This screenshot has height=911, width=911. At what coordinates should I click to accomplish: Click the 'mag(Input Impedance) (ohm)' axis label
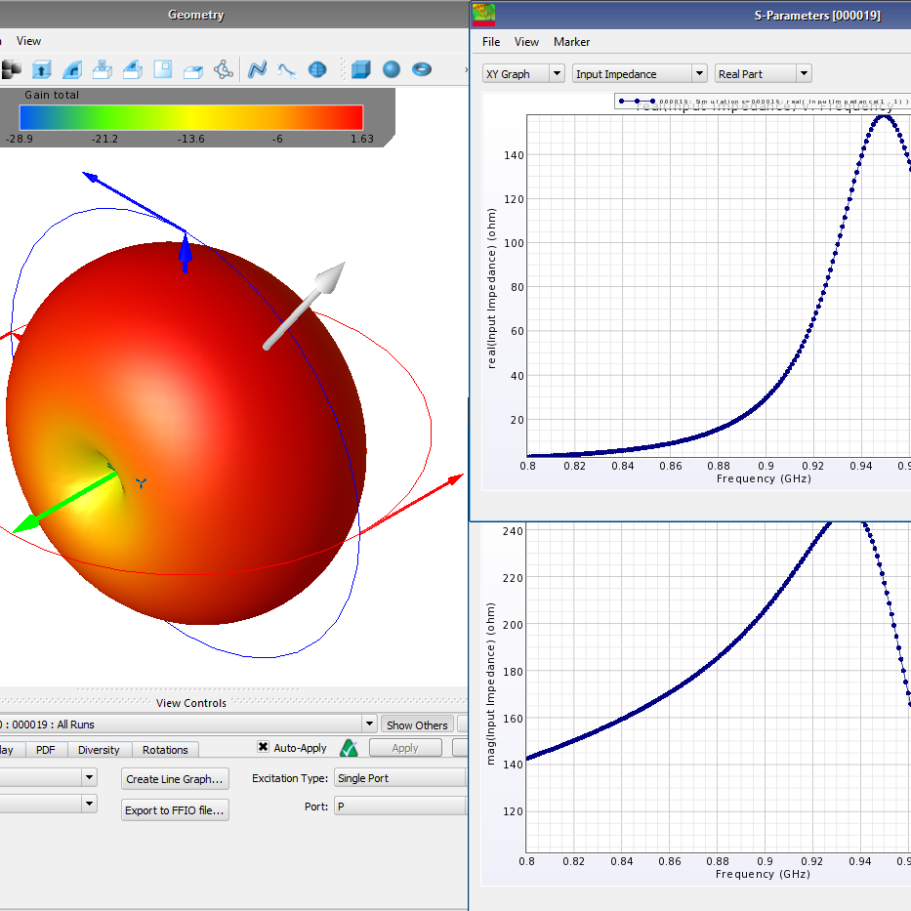click(491, 683)
